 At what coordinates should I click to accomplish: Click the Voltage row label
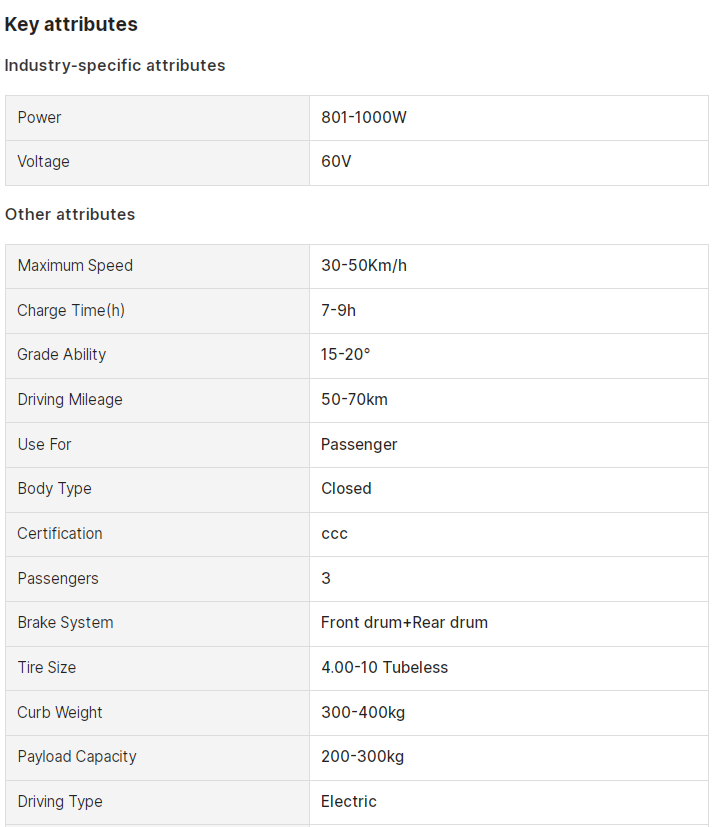point(43,161)
